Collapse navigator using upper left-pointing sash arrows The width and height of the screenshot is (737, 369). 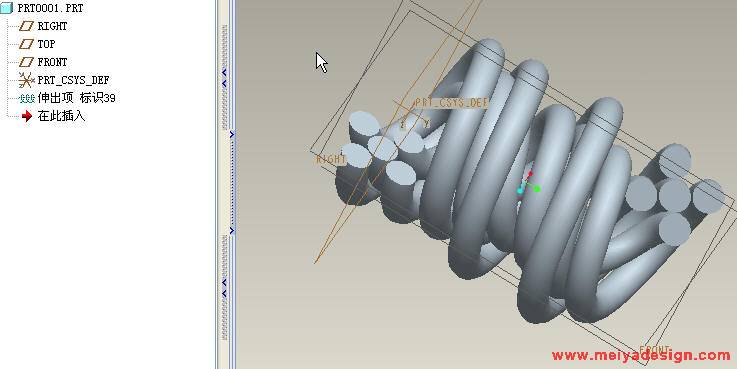(224, 78)
